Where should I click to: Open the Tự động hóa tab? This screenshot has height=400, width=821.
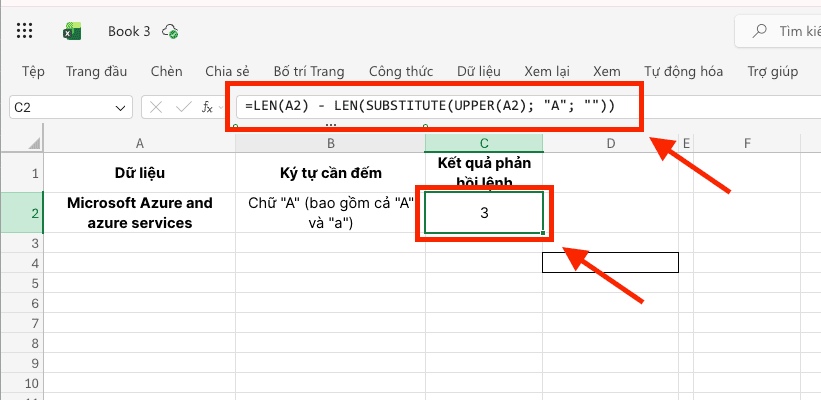[x=685, y=71]
